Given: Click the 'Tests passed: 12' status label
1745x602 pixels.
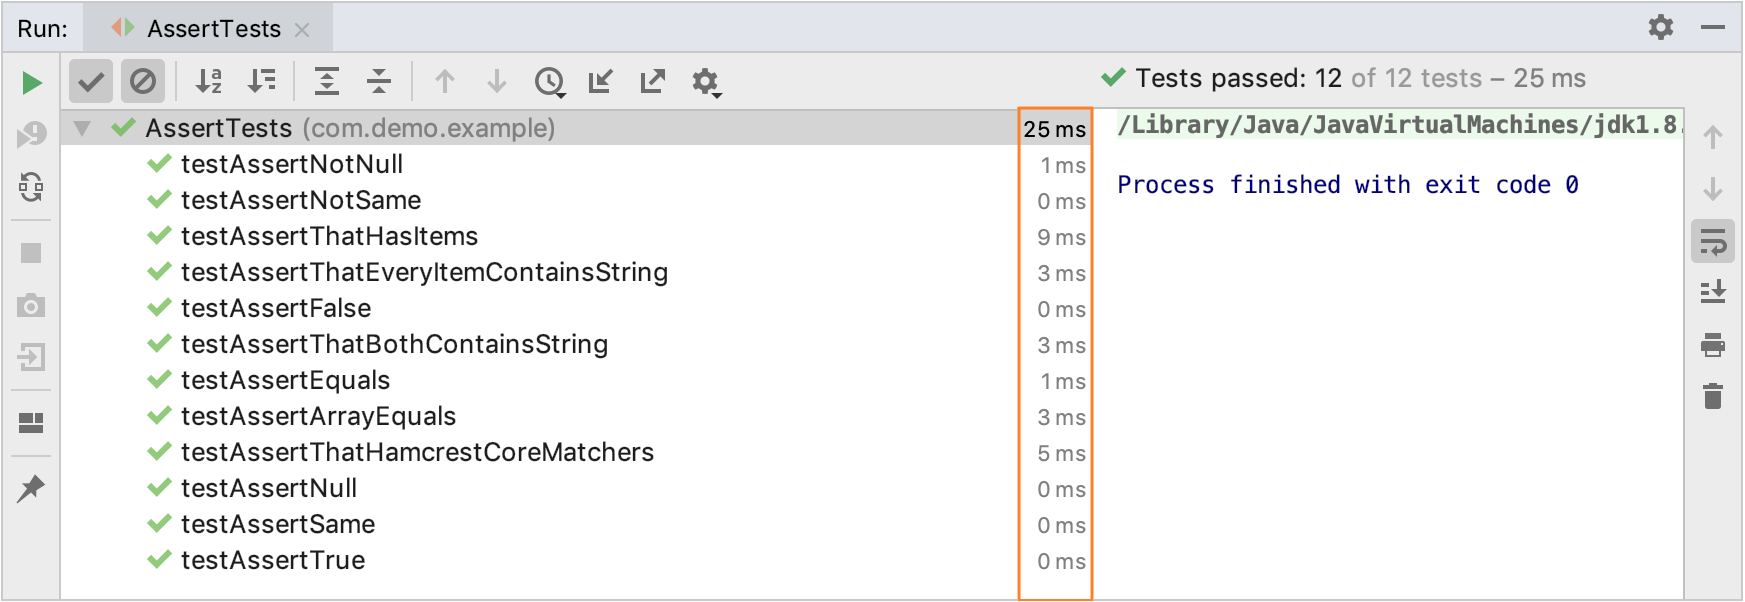Looking at the screenshot, I should coord(1239,78).
